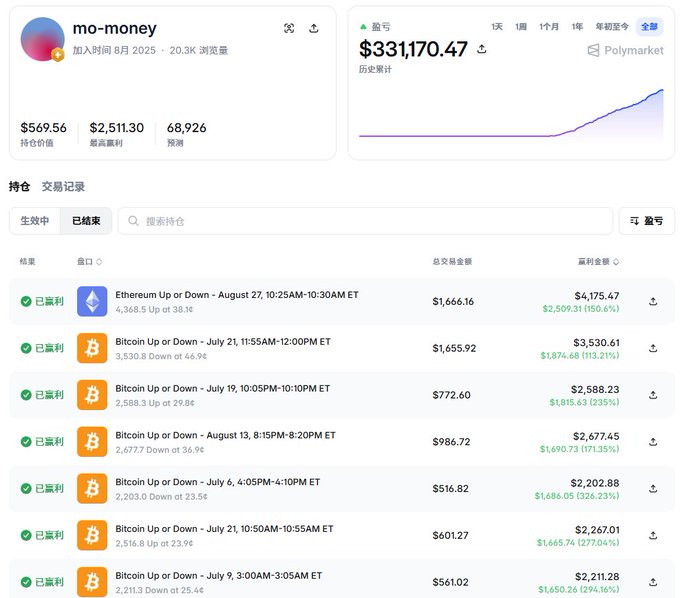
Task: Click the QR scan icon next to mo-money
Action: point(289,29)
